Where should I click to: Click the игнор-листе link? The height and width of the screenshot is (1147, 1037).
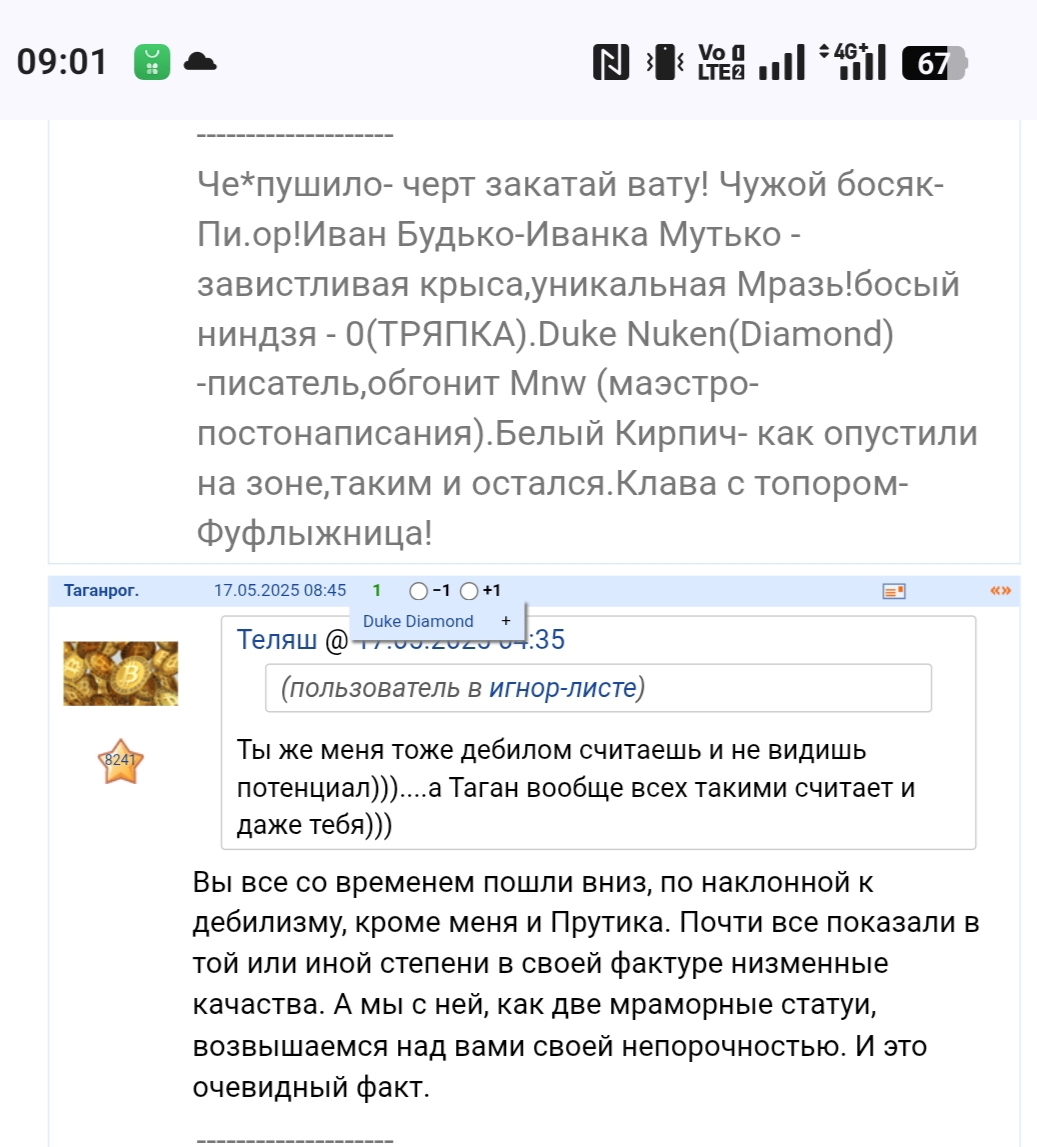[x=563, y=688]
